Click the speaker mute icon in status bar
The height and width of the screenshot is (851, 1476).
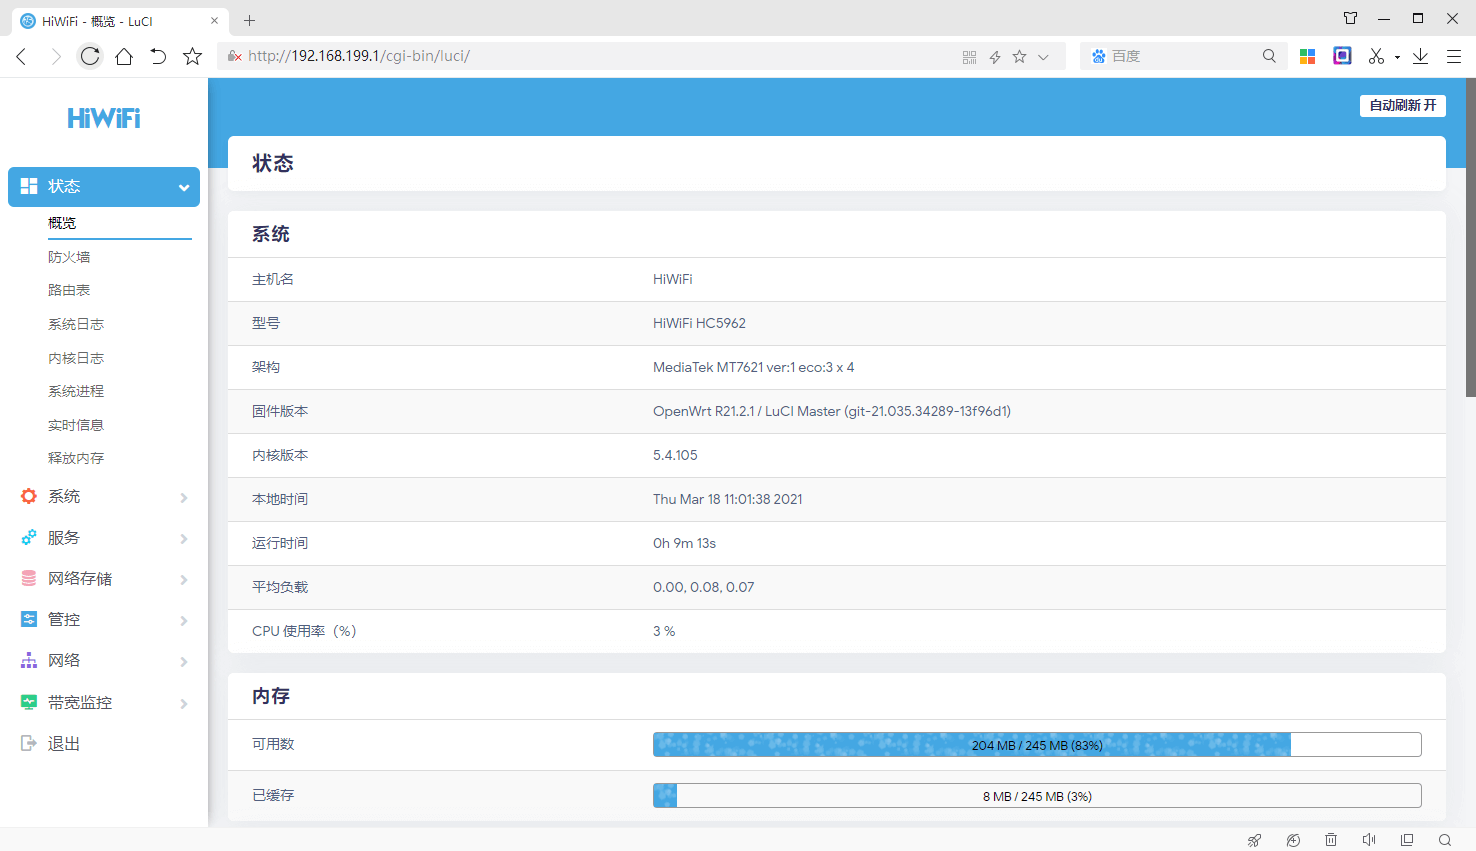pyautogui.click(x=1369, y=840)
